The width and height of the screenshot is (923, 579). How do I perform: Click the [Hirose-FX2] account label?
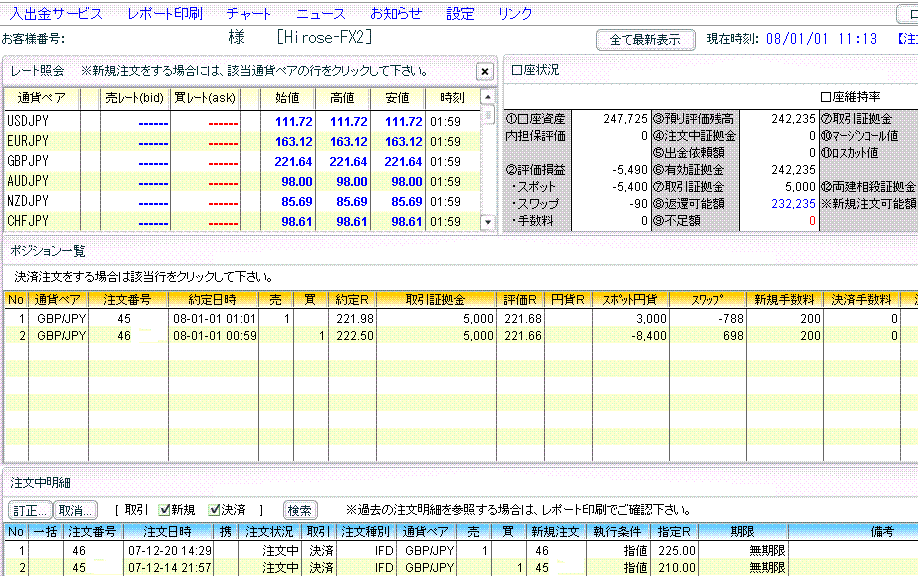tap(324, 38)
